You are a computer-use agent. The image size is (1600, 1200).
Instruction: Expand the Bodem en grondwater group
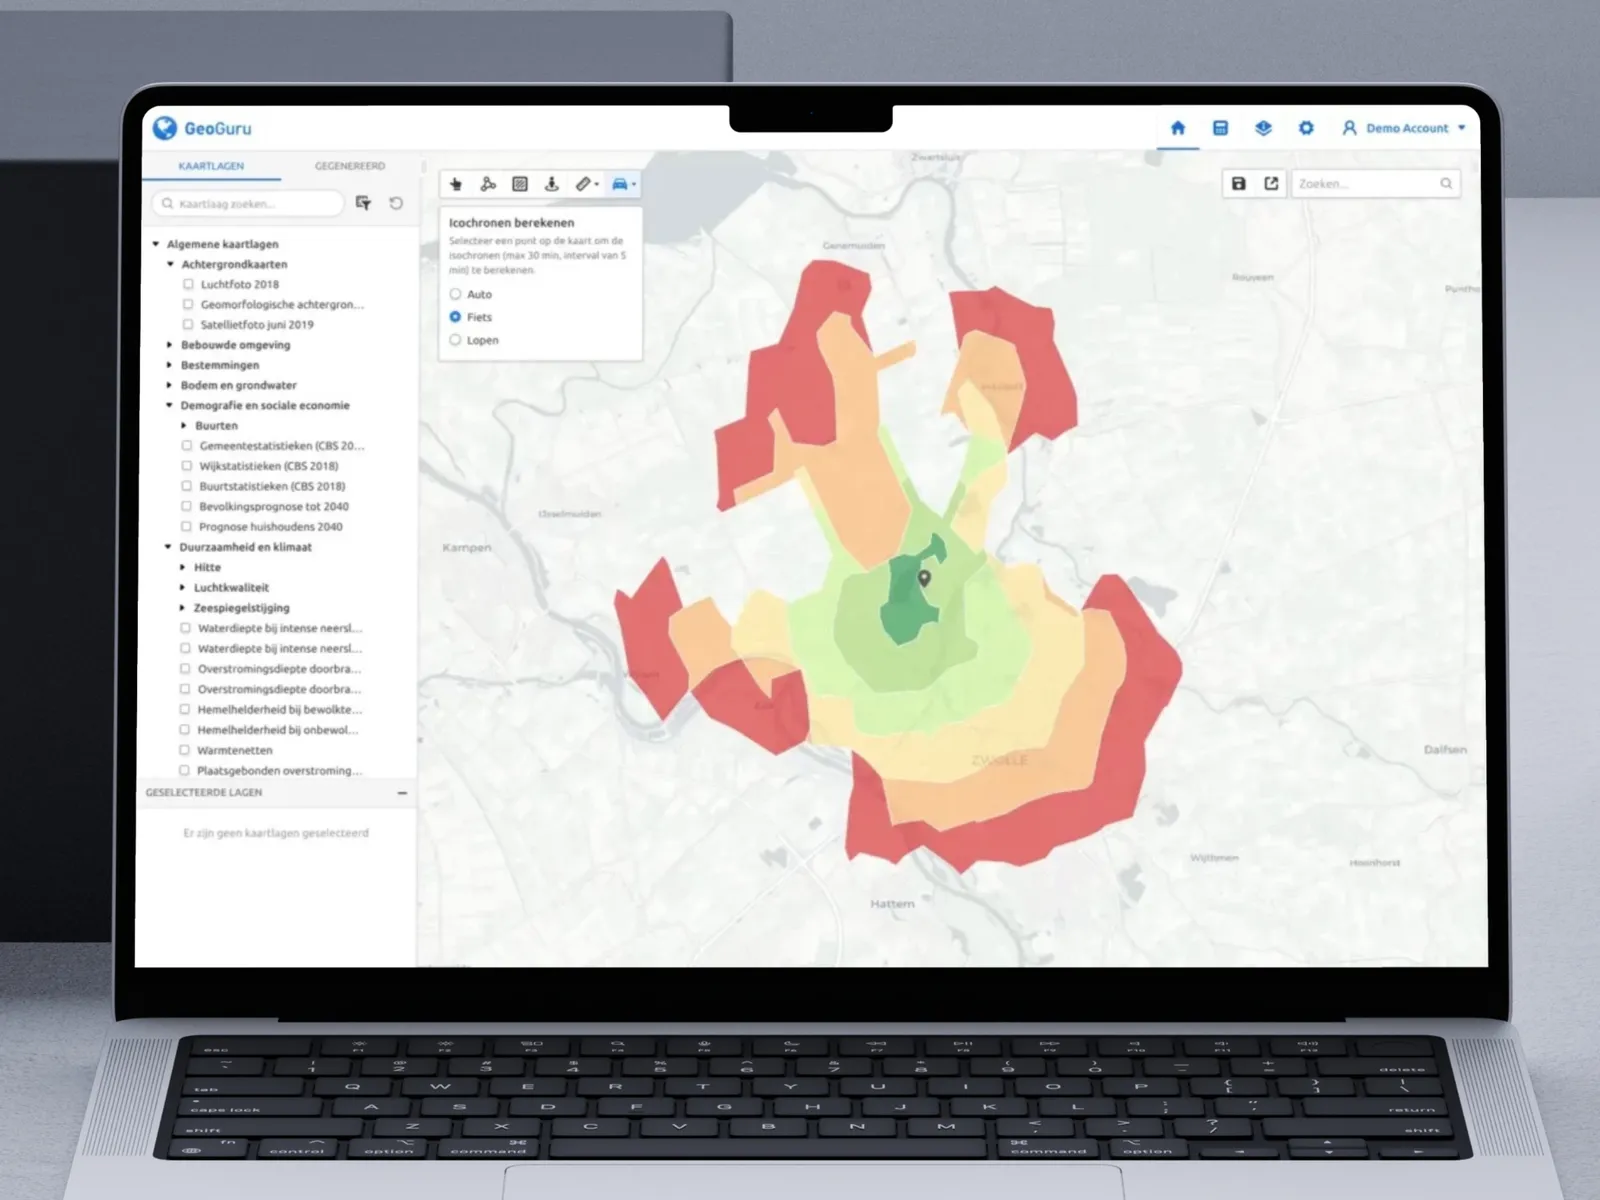(170, 385)
